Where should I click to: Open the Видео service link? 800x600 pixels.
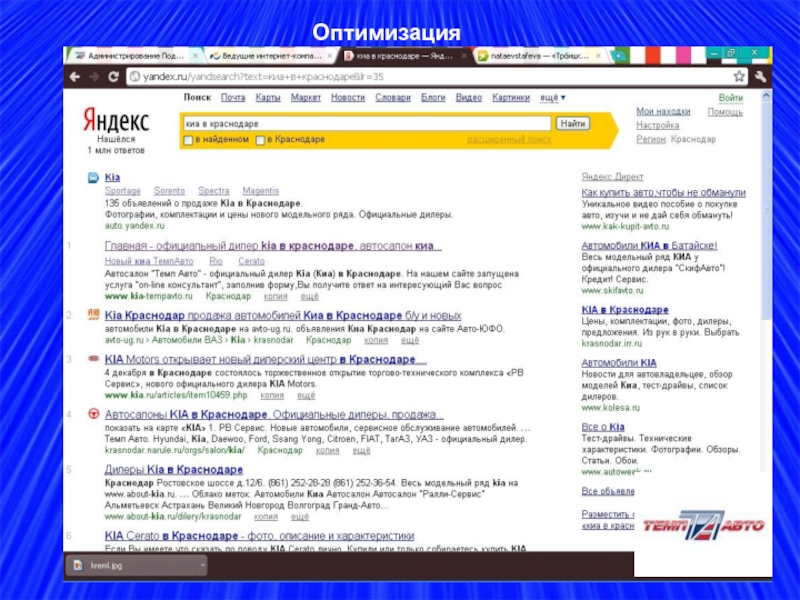click(469, 97)
